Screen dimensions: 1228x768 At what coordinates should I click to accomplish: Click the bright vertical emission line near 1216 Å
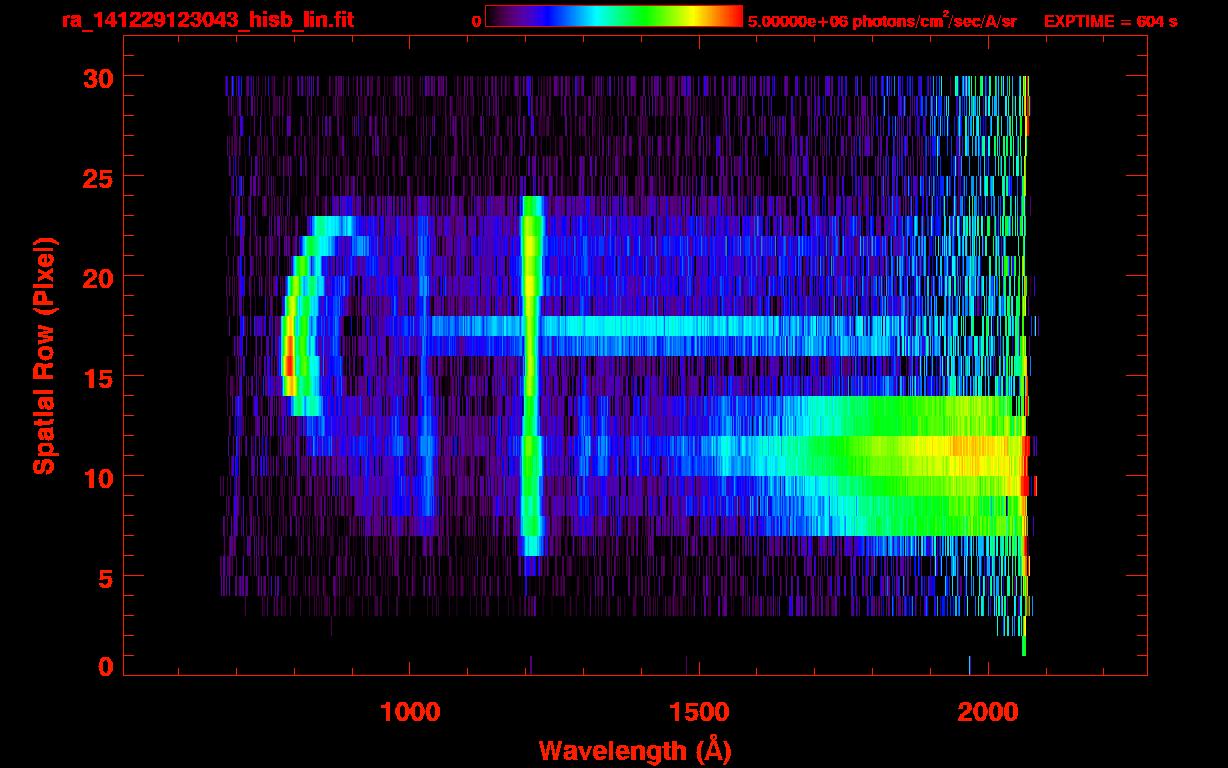coord(532,376)
